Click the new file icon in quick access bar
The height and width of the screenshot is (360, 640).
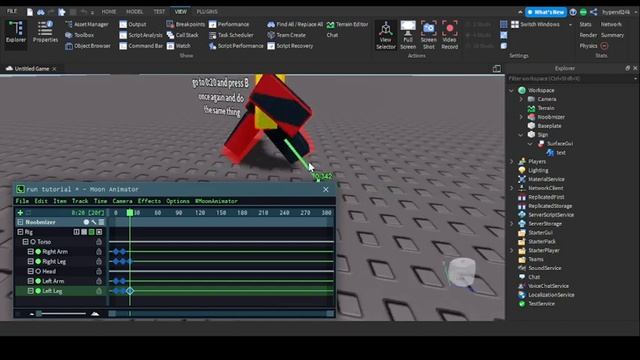[30, 12]
